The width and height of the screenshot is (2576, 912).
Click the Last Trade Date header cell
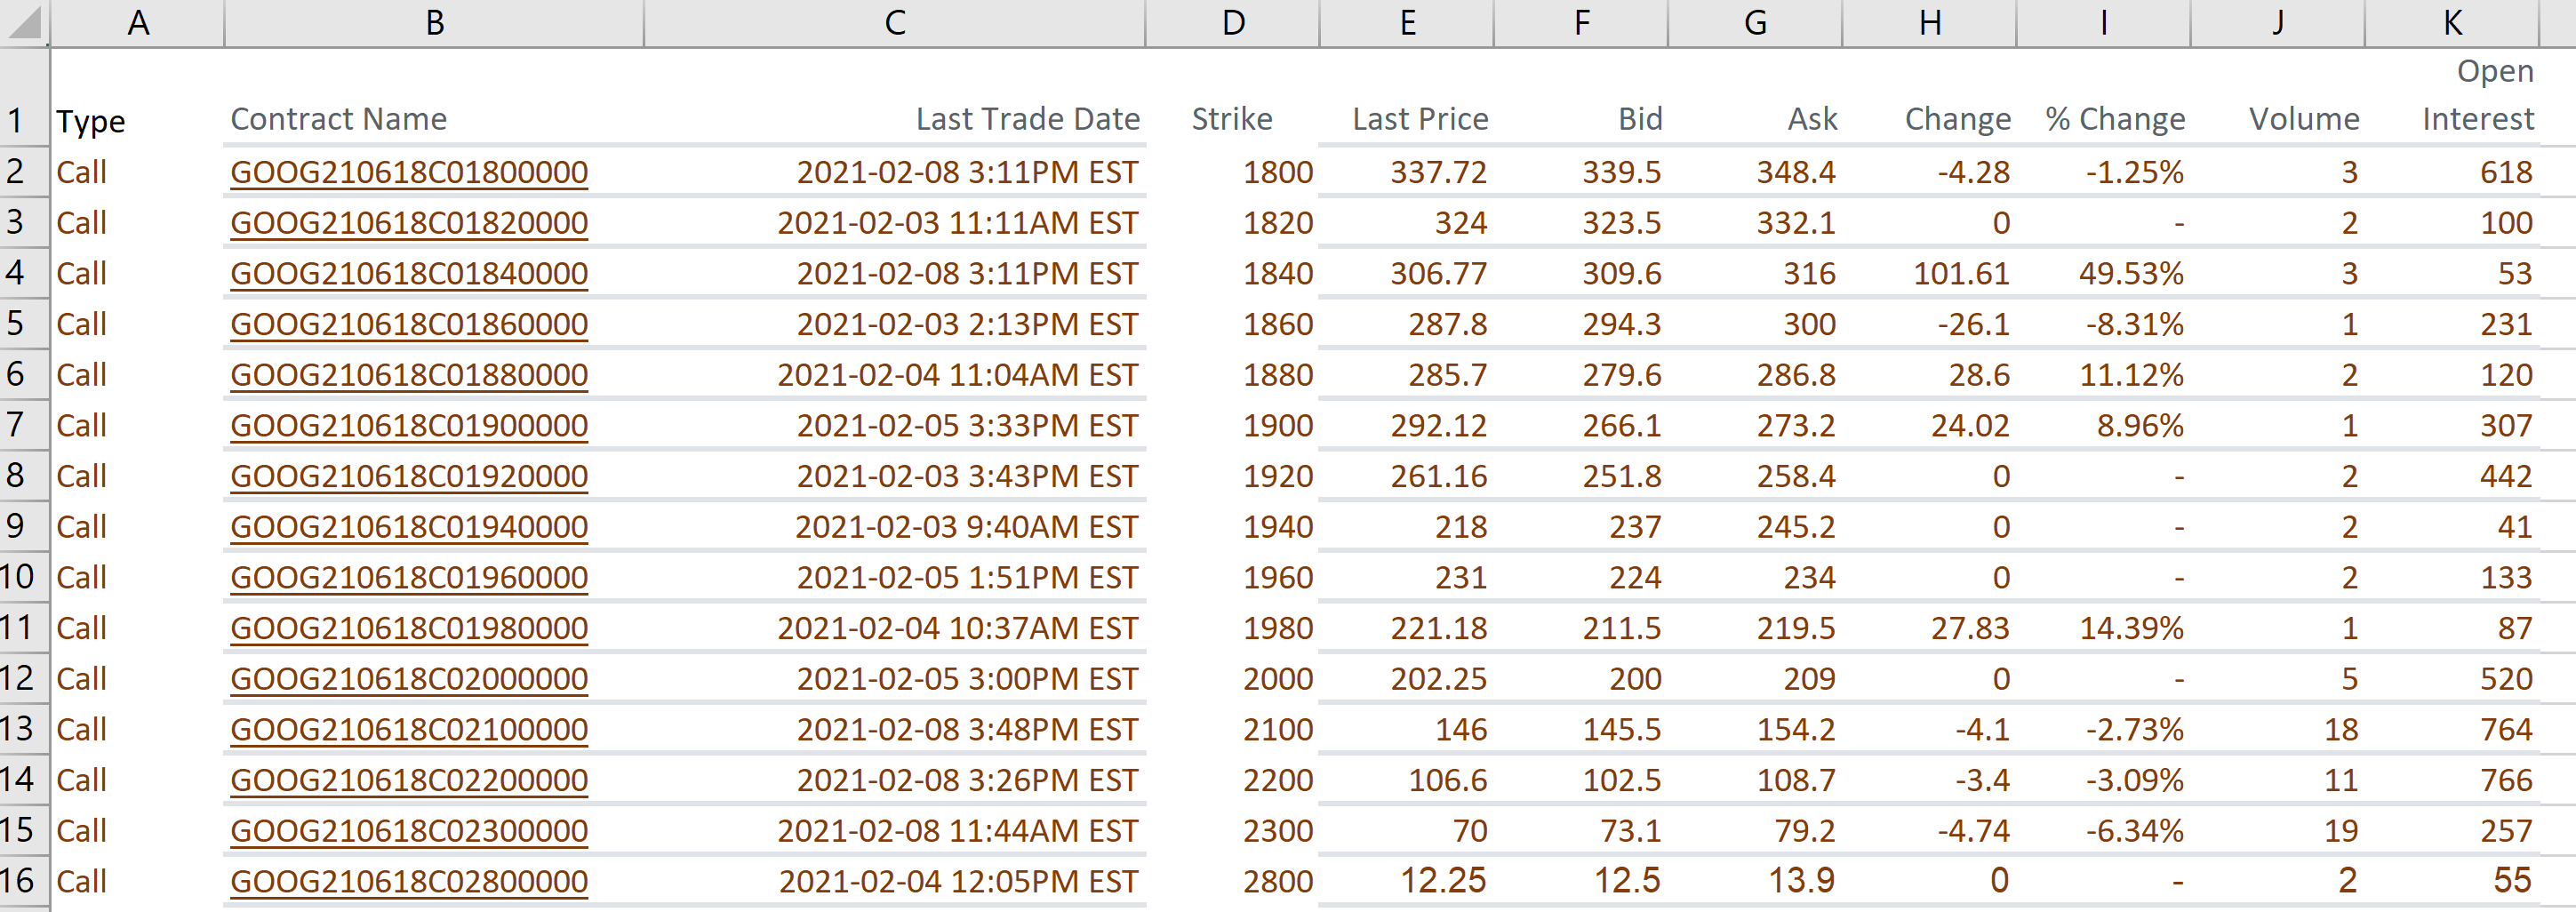[1027, 118]
